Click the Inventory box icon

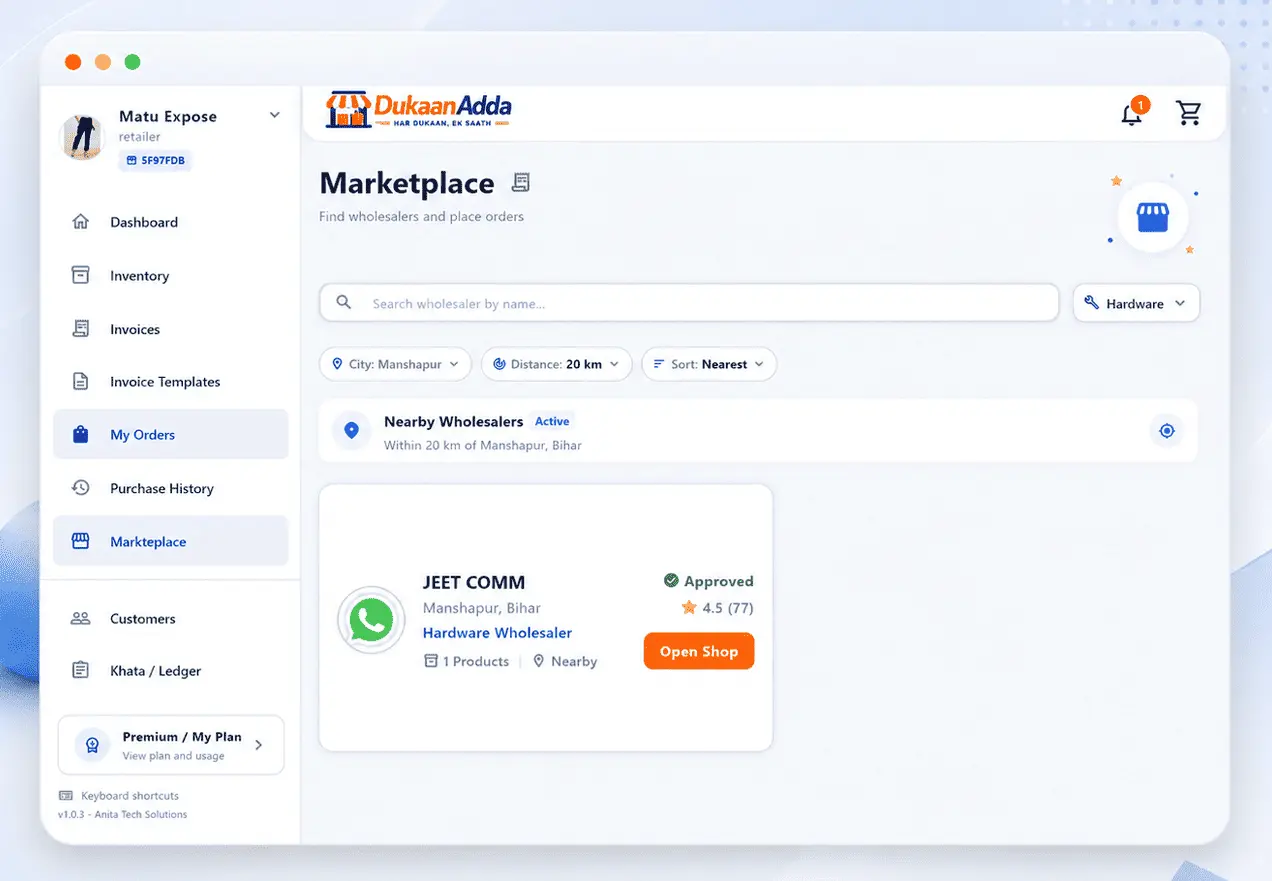pos(81,275)
